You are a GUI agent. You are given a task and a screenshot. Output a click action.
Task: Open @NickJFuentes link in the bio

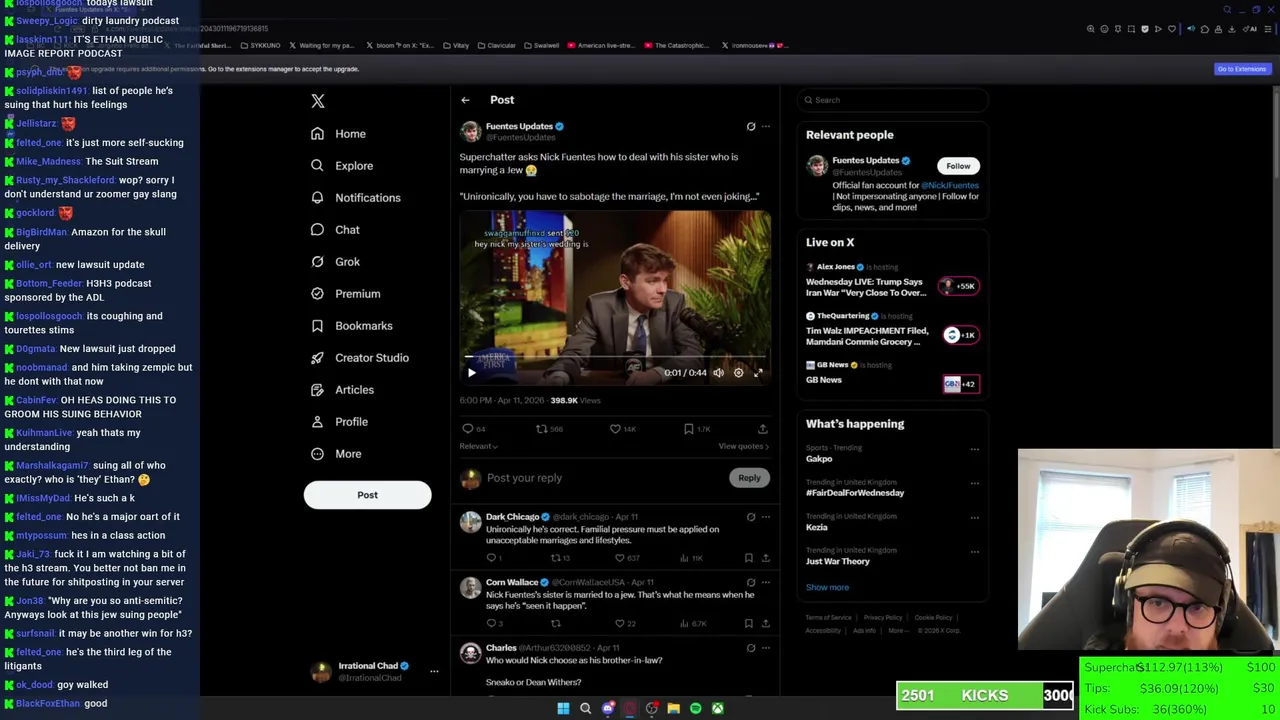[x=950, y=186]
